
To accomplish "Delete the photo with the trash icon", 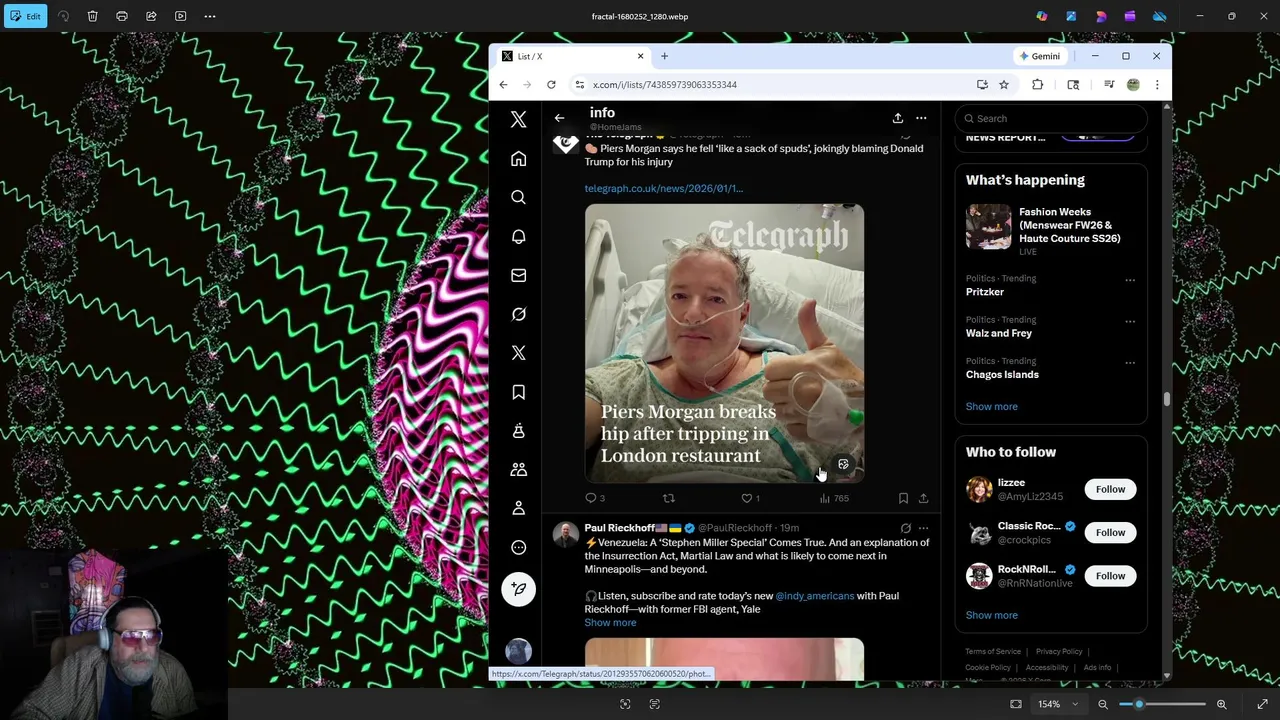I will 93,16.
